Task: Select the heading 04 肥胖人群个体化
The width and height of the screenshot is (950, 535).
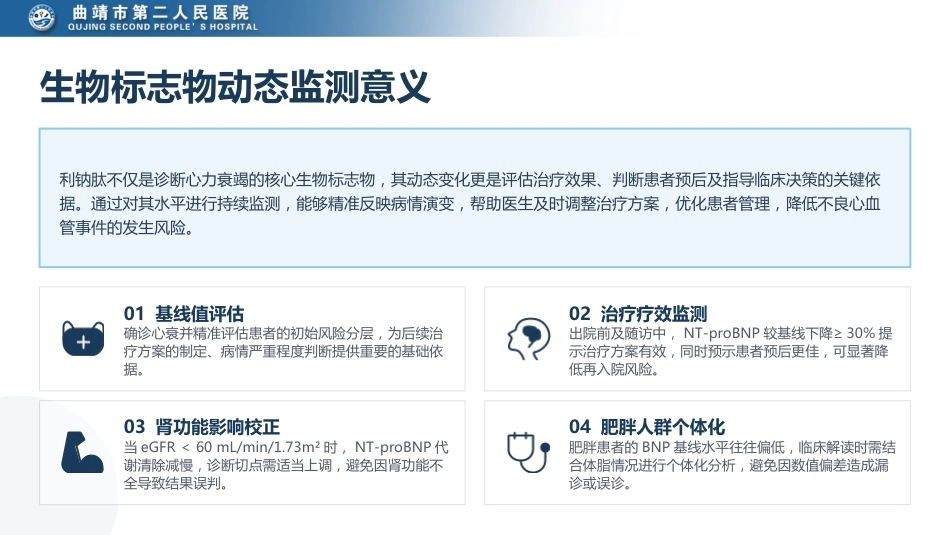Action: pyautogui.click(x=646, y=427)
